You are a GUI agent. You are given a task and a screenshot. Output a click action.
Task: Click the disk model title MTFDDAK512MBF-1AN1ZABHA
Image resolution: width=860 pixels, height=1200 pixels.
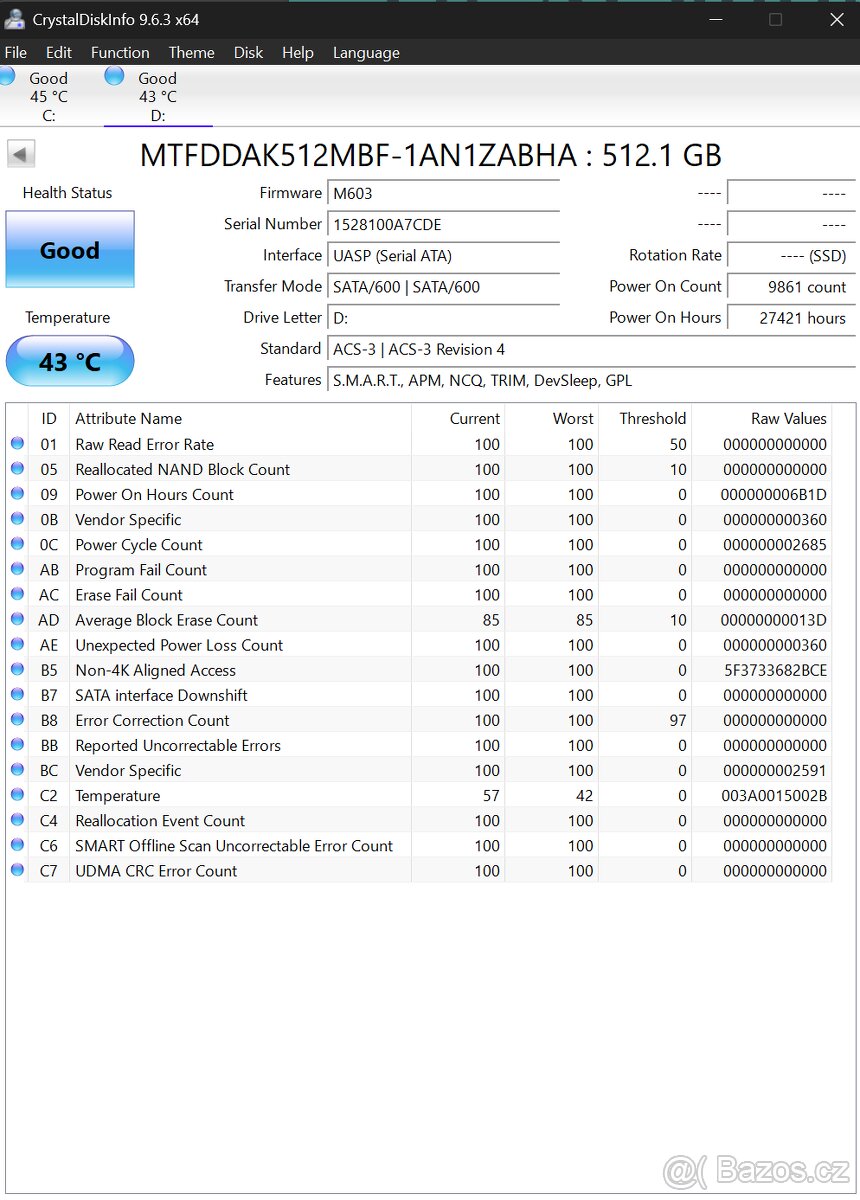click(358, 155)
